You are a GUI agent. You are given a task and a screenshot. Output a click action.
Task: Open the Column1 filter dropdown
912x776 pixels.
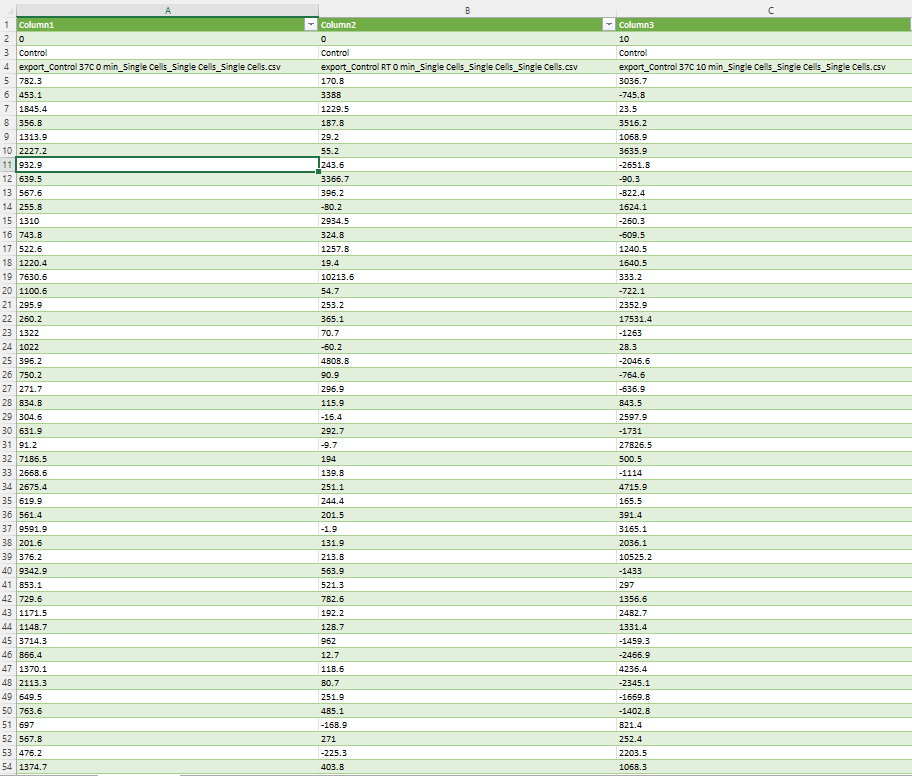(x=311, y=24)
